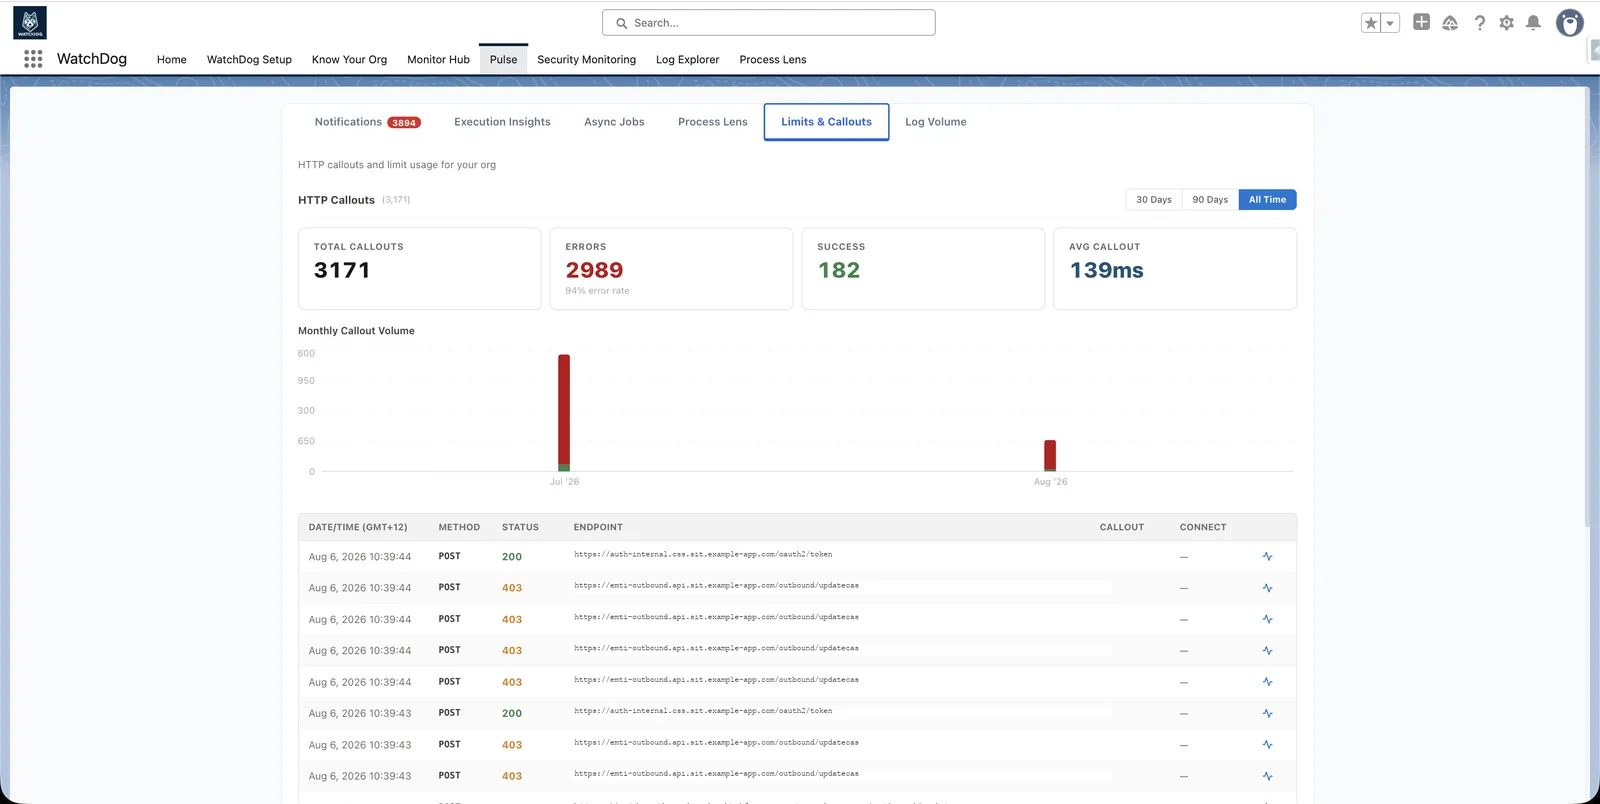Viewport: 1600px width, 804px height.
Task: Sort by the Date/Time column header
Action: pos(358,527)
